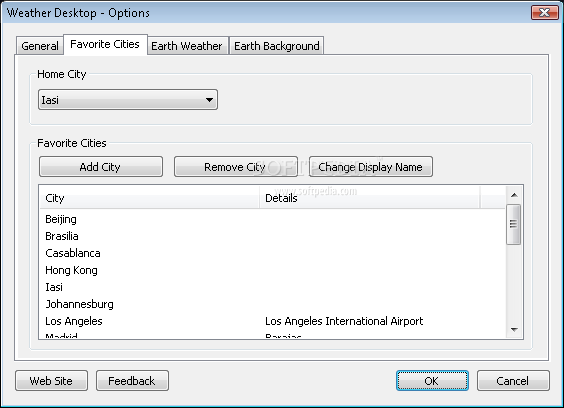Click the list scrollbar up arrow

pos(514,195)
